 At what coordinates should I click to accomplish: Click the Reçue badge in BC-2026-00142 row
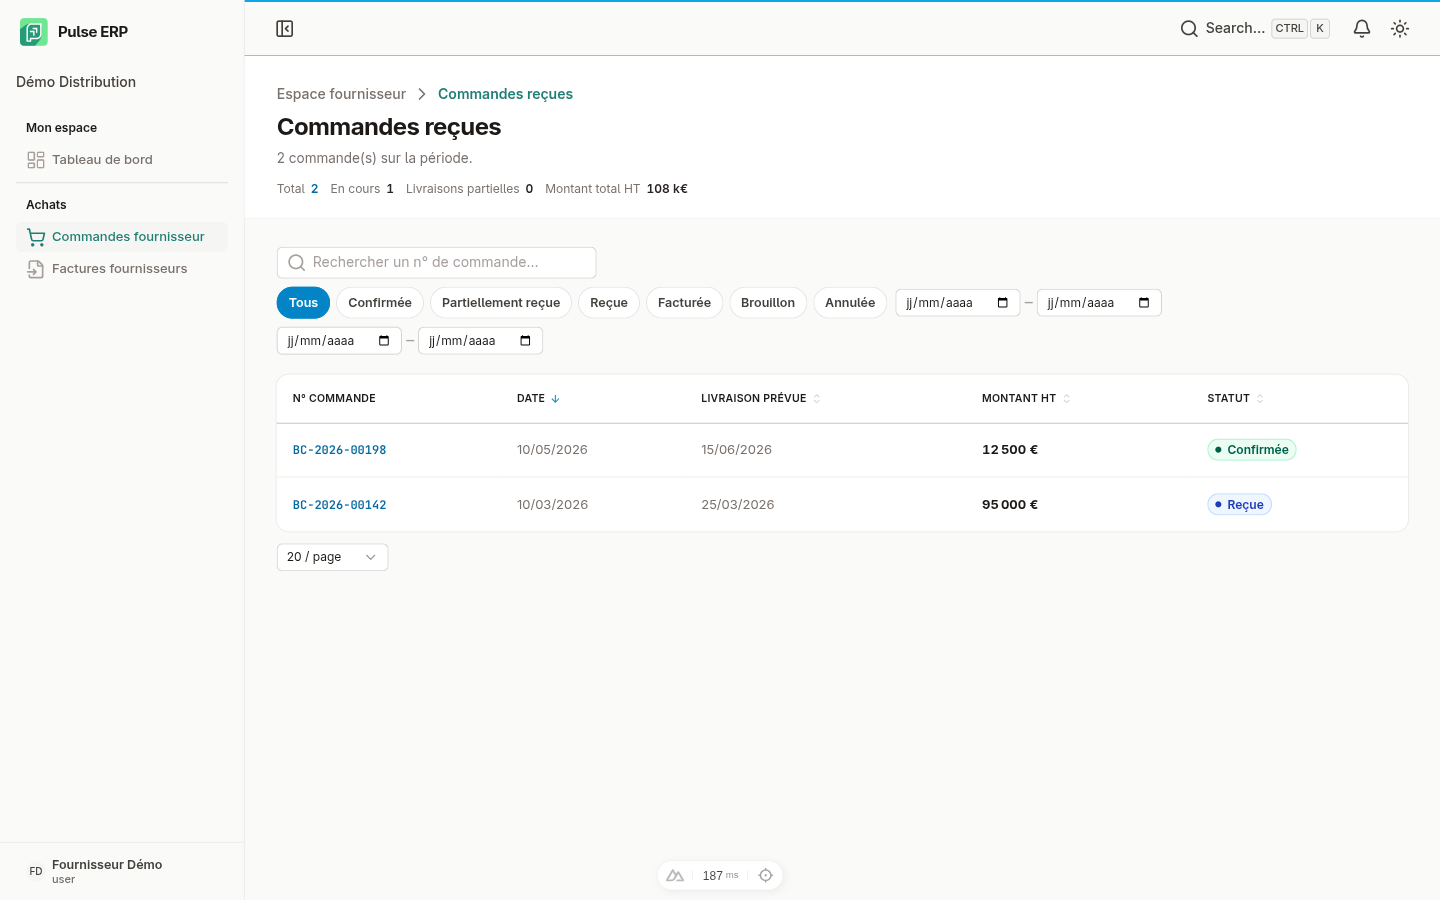tap(1239, 505)
